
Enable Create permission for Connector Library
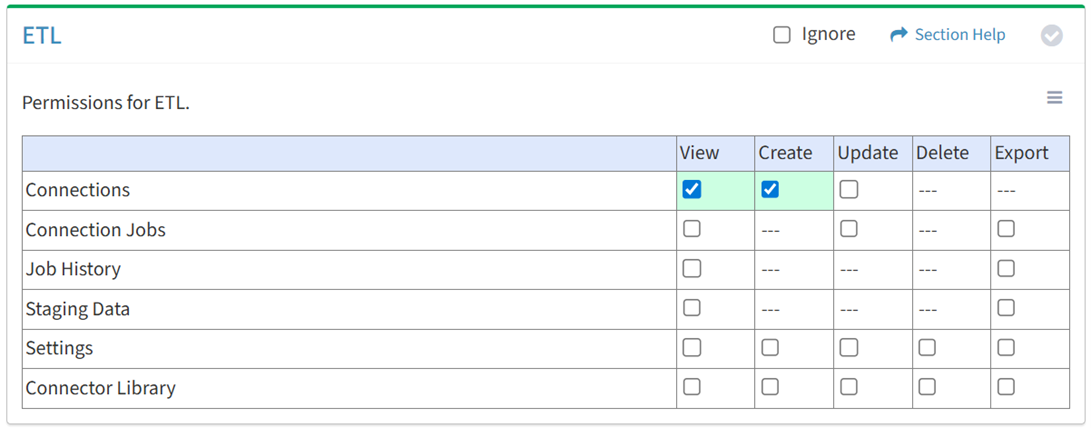(770, 387)
